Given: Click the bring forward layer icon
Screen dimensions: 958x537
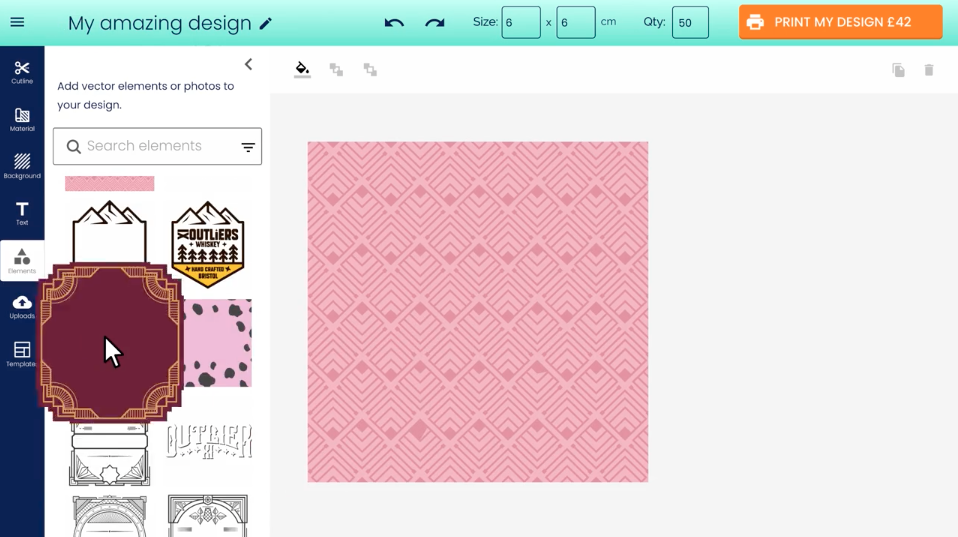Looking at the screenshot, I should click(x=336, y=70).
